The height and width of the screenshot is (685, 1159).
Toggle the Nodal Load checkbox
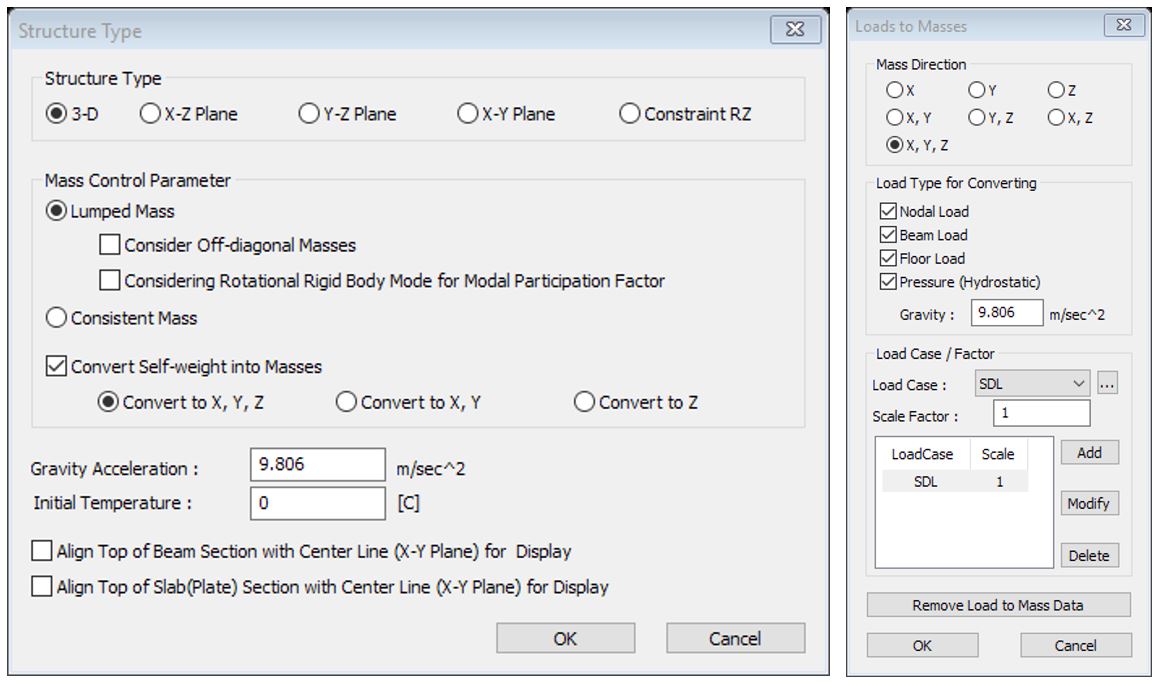coord(888,211)
